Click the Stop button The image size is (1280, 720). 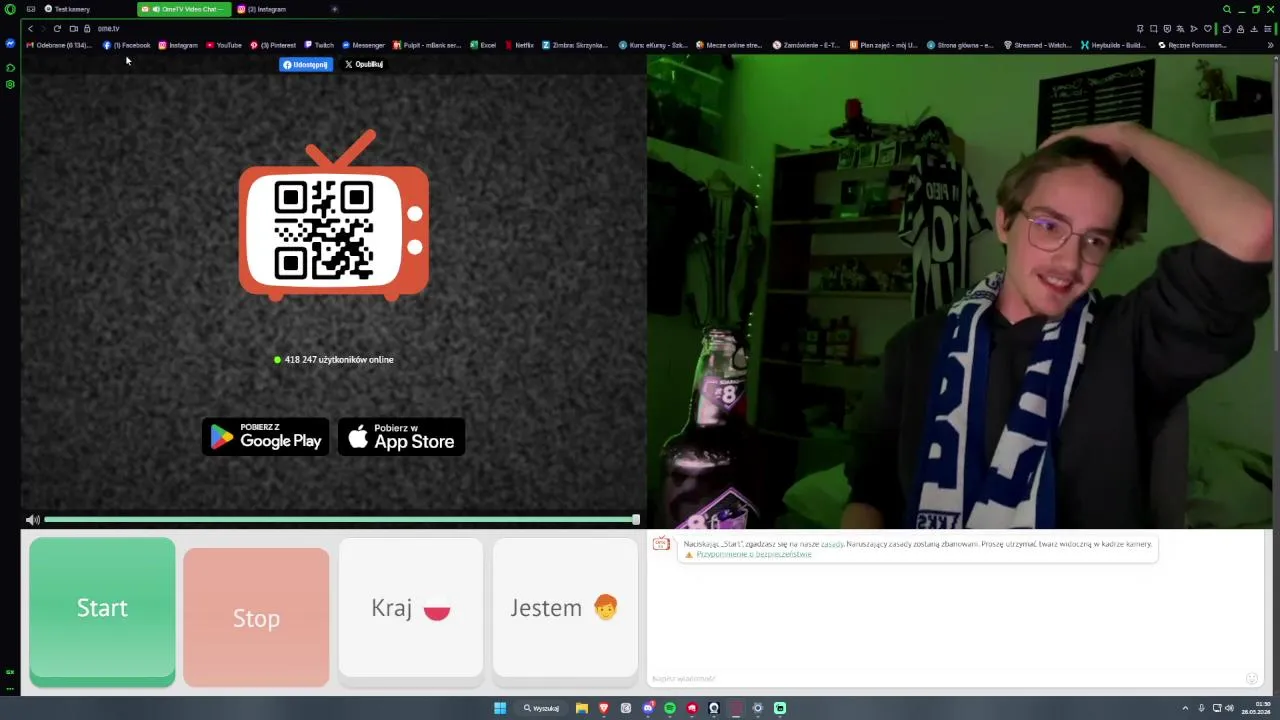click(256, 617)
